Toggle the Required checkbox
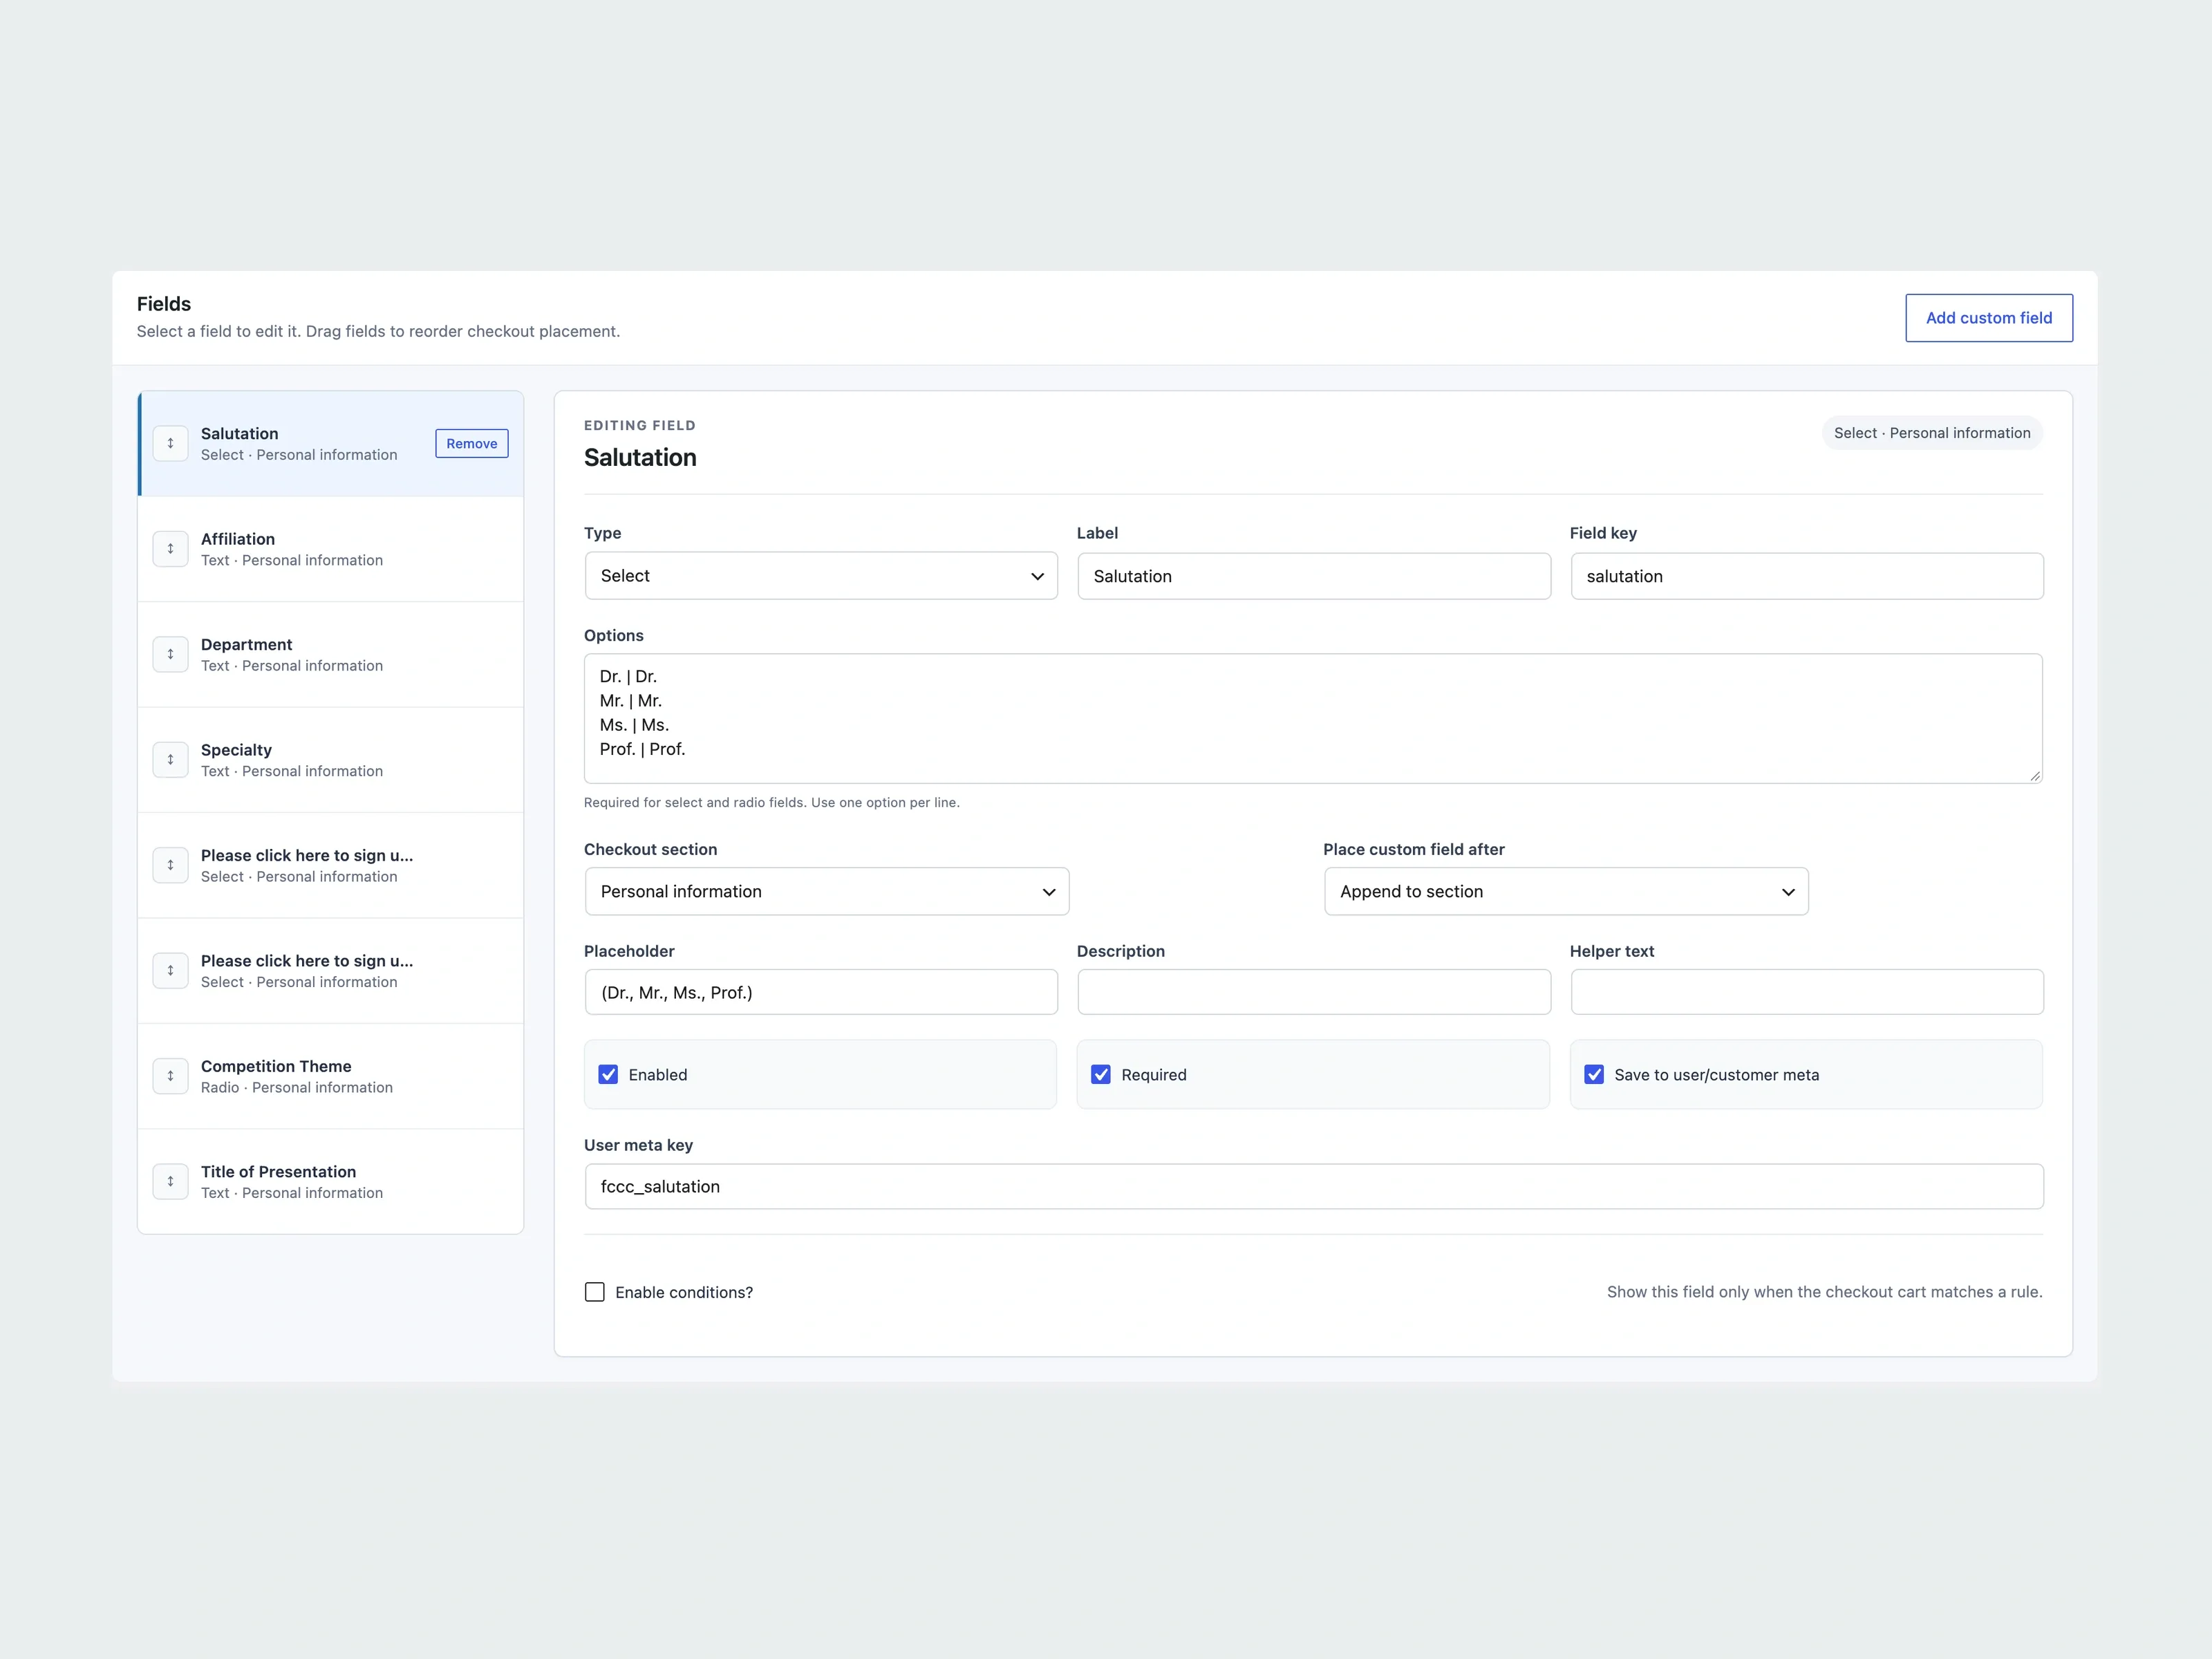 pyautogui.click(x=1101, y=1074)
